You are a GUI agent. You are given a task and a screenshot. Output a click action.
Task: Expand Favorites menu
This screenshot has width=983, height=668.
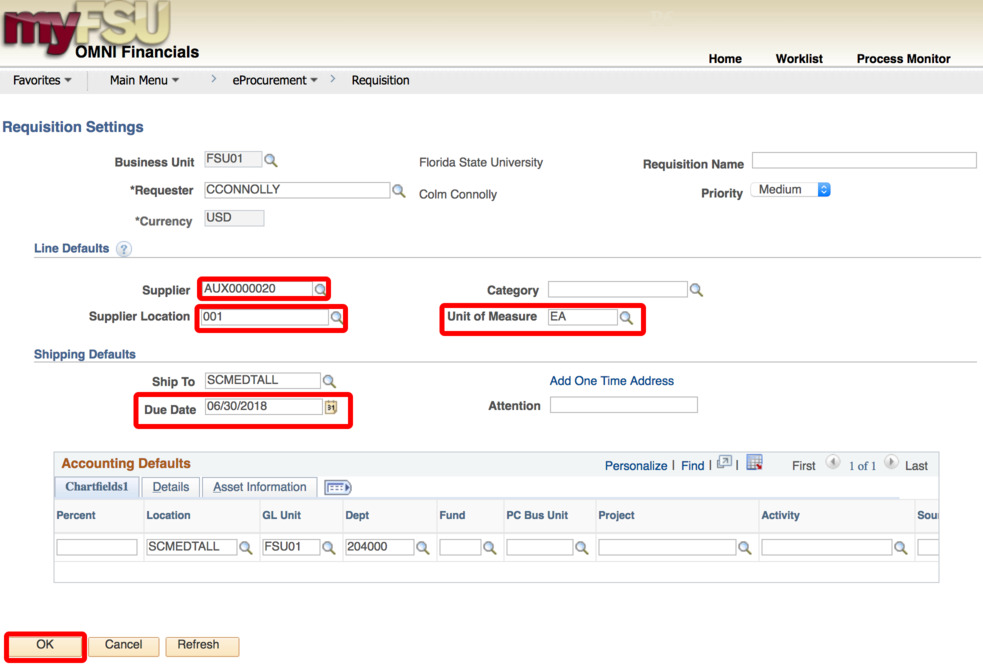coord(42,80)
